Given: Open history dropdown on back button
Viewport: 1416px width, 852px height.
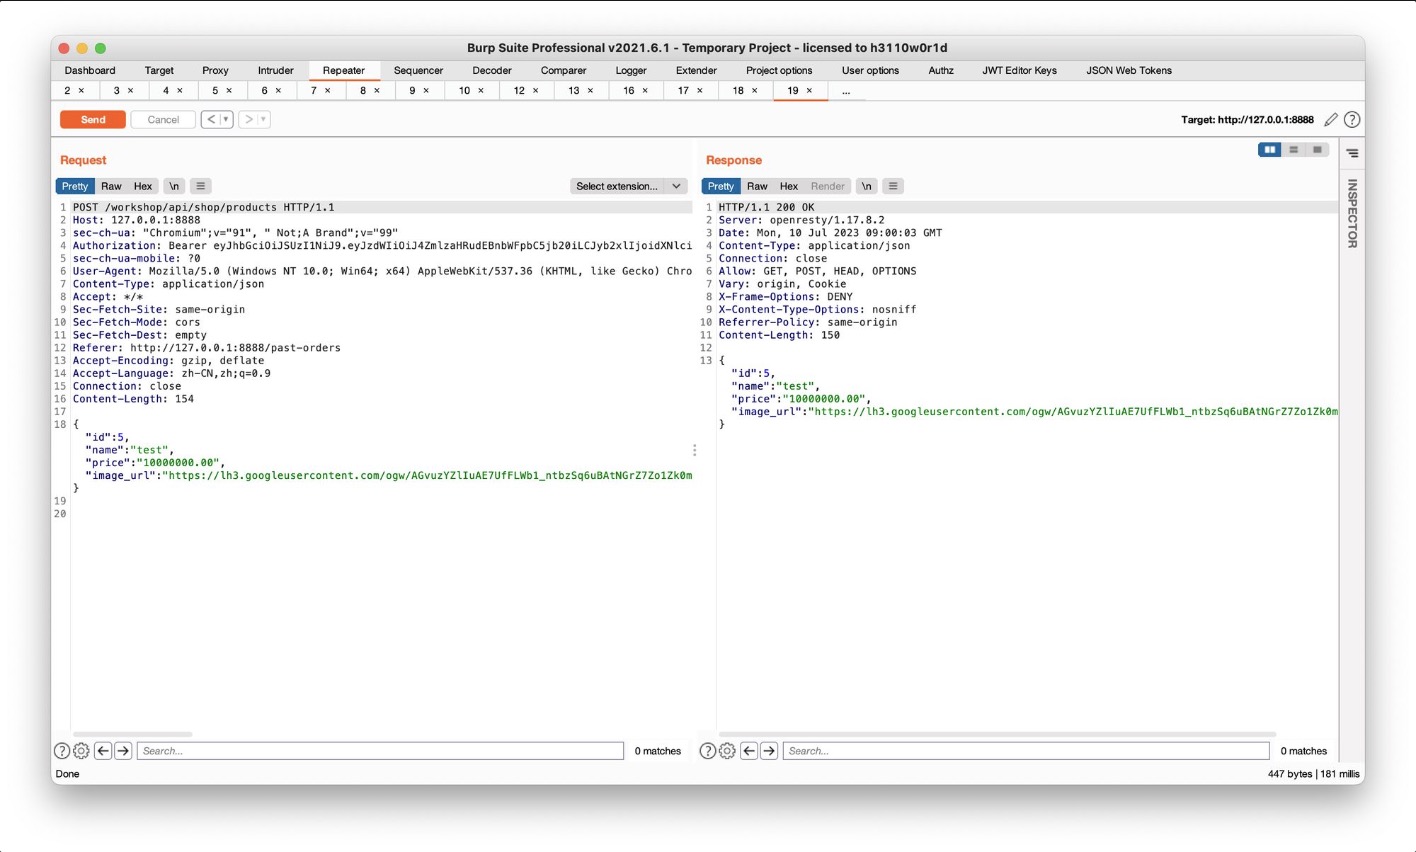Looking at the screenshot, I should click(226, 120).
